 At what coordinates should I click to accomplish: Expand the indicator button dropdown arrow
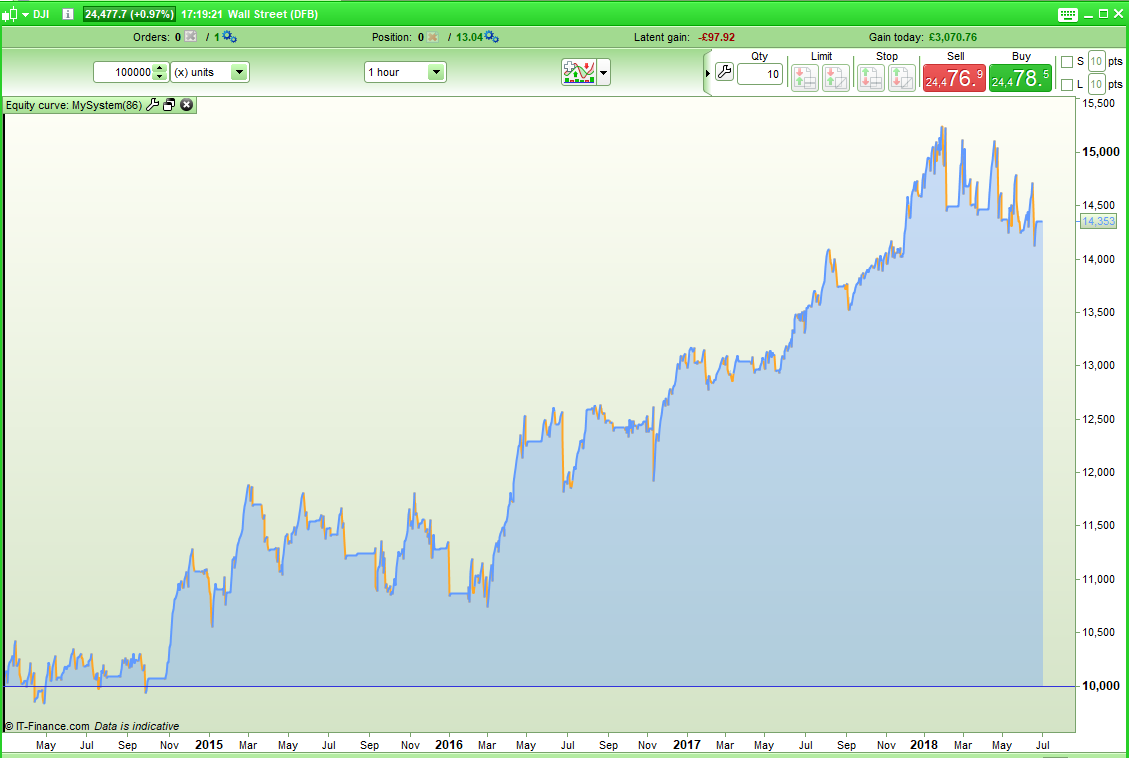(x=603, y=72)
